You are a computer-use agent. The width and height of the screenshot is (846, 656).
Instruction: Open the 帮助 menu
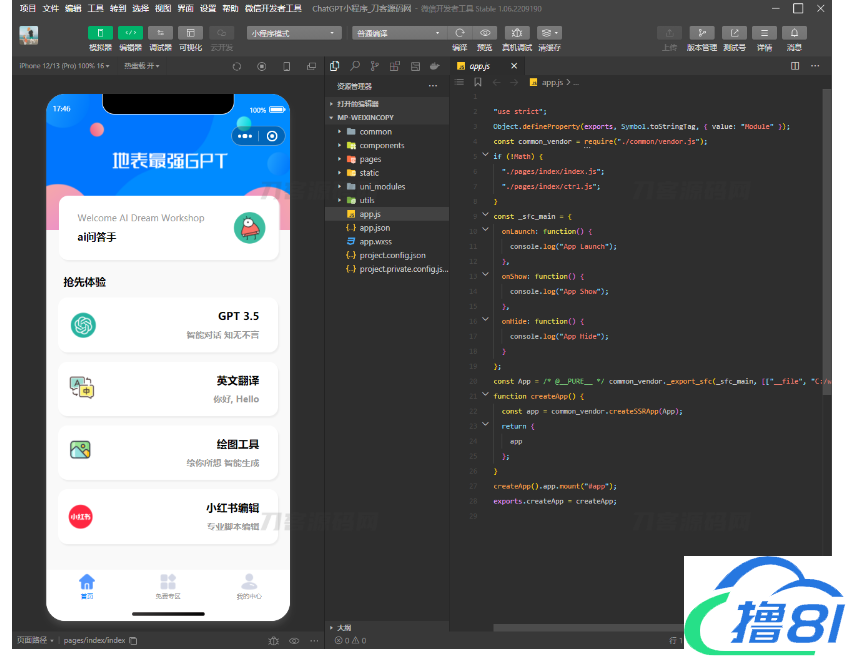230,9
